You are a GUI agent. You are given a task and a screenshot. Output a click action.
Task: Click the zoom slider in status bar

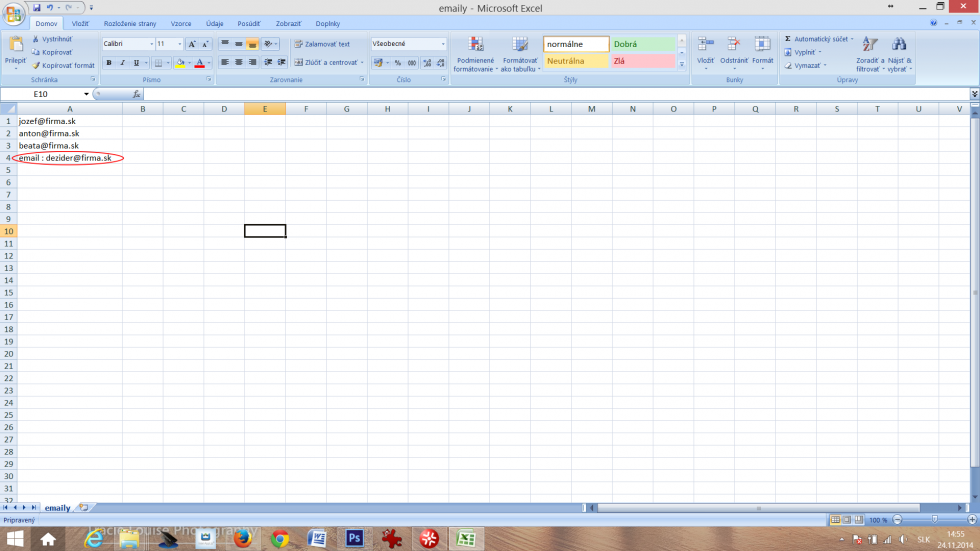coord(934,520)
